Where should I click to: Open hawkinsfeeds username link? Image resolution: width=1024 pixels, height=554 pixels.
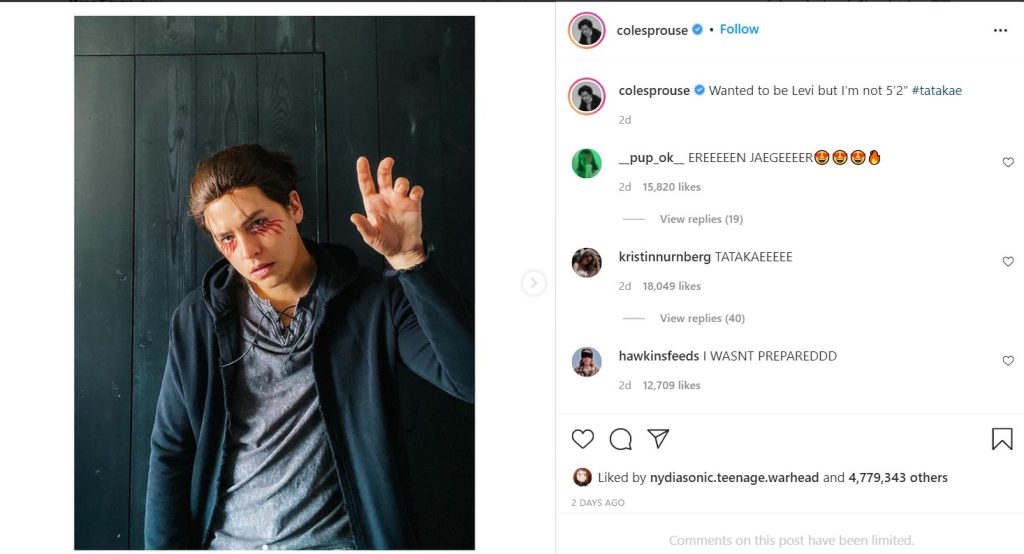pyautogui.click(x=659, y=356)
